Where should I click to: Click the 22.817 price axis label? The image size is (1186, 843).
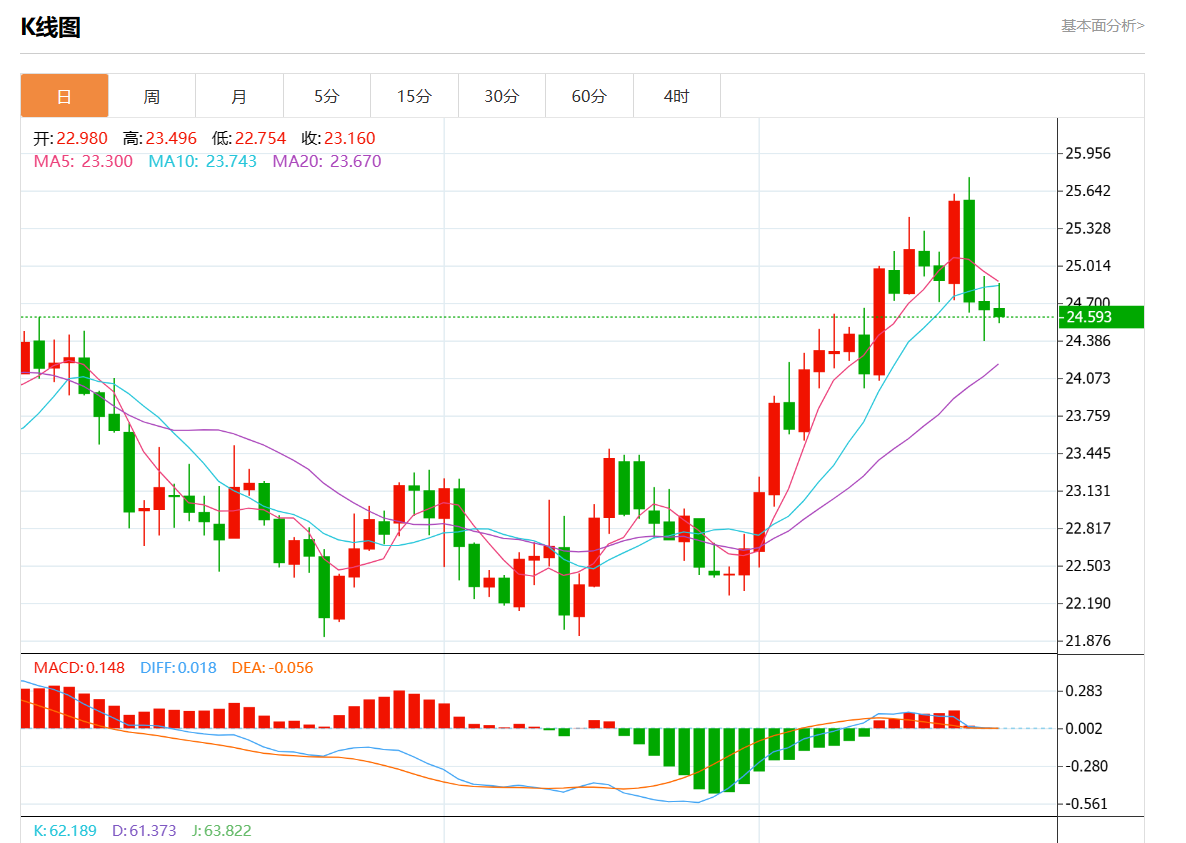[1088, 528]
